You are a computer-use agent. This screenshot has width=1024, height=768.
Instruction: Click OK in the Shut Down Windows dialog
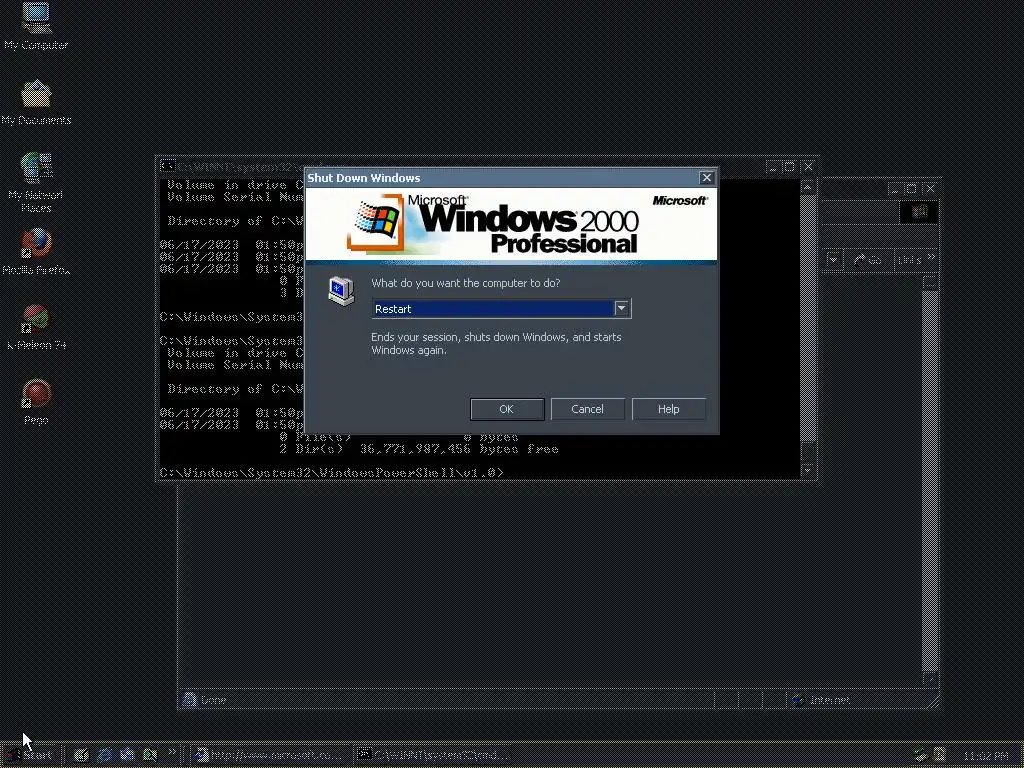point(507,409)
